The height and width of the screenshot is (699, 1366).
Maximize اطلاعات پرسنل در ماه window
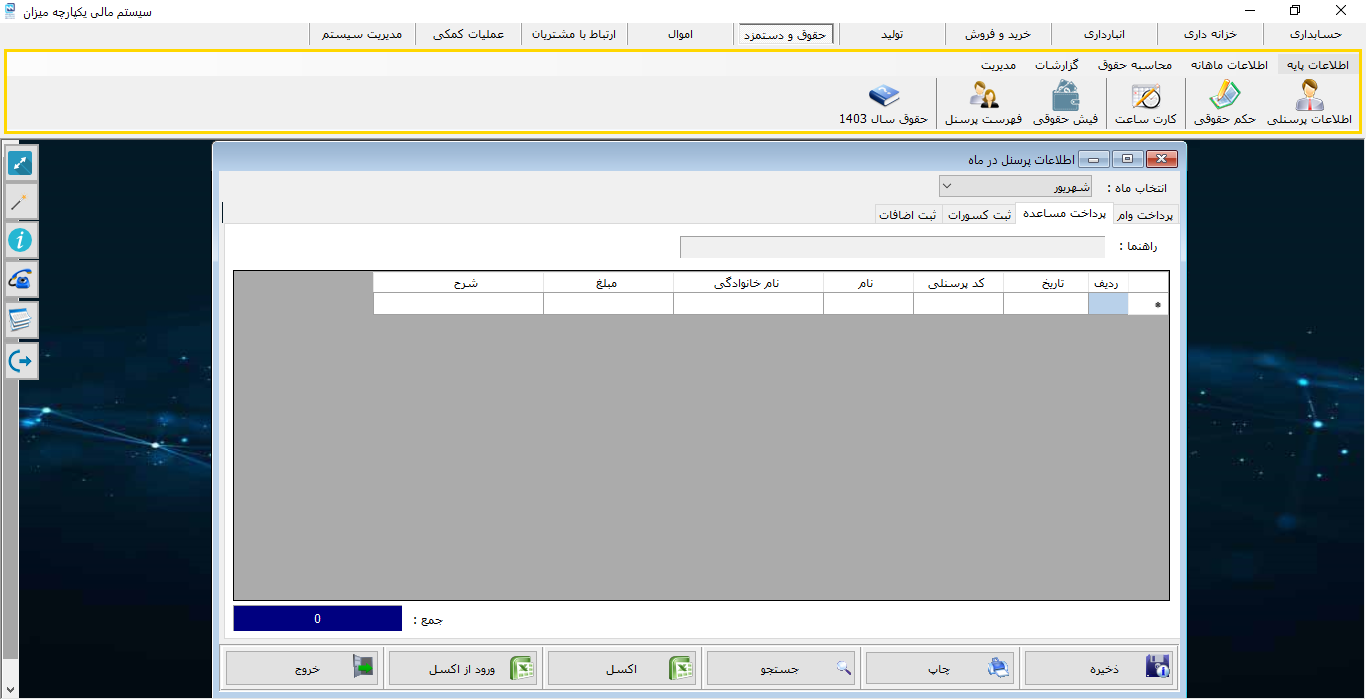(x=1128, y=159)
